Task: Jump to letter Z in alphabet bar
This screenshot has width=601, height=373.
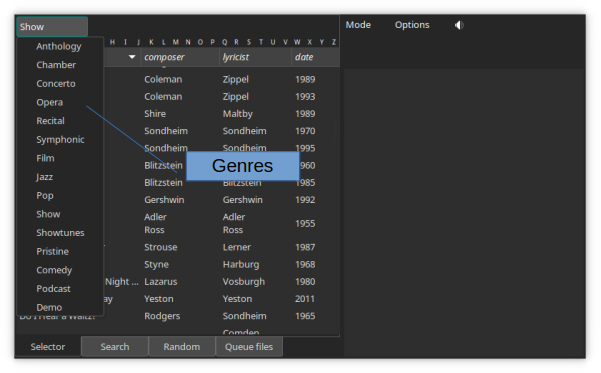Action: (x=334, y=42)
